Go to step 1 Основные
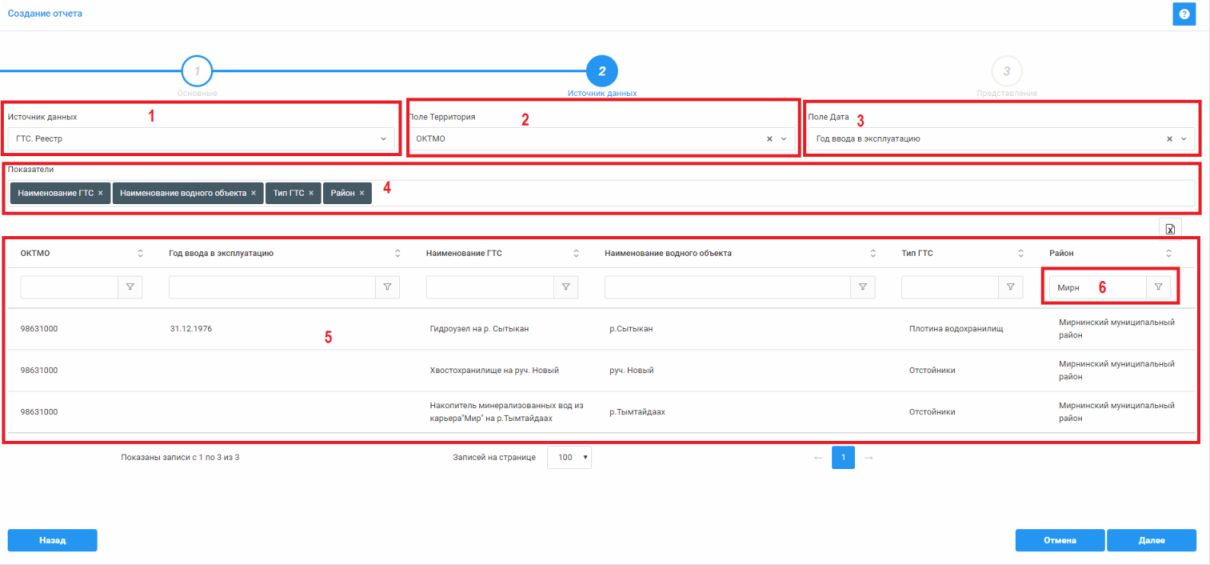This screenshot has height=565, width=1210. pyautogui.click(x=197, y=71)
